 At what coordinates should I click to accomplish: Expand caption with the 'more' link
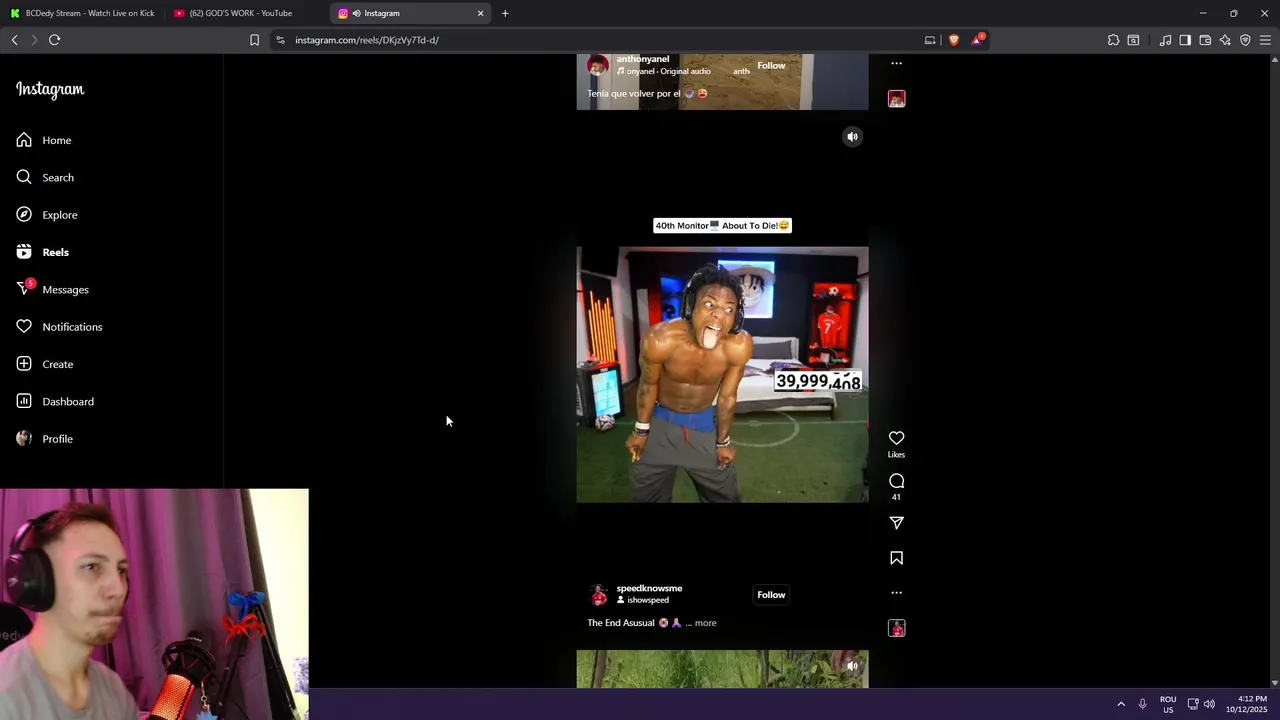coord(705,623)
